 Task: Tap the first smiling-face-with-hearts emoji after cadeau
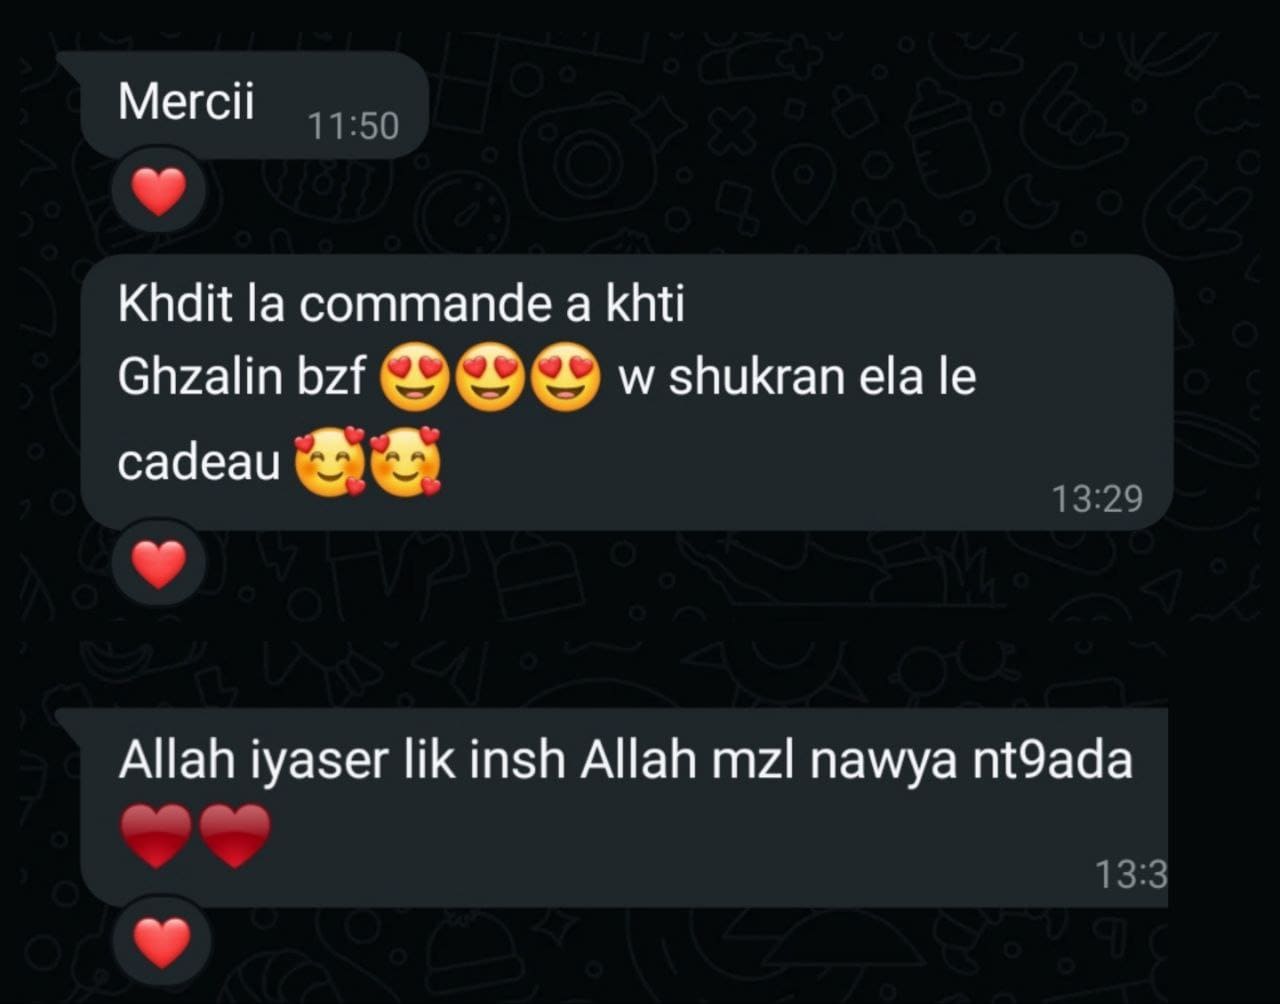tap(330, 463)
